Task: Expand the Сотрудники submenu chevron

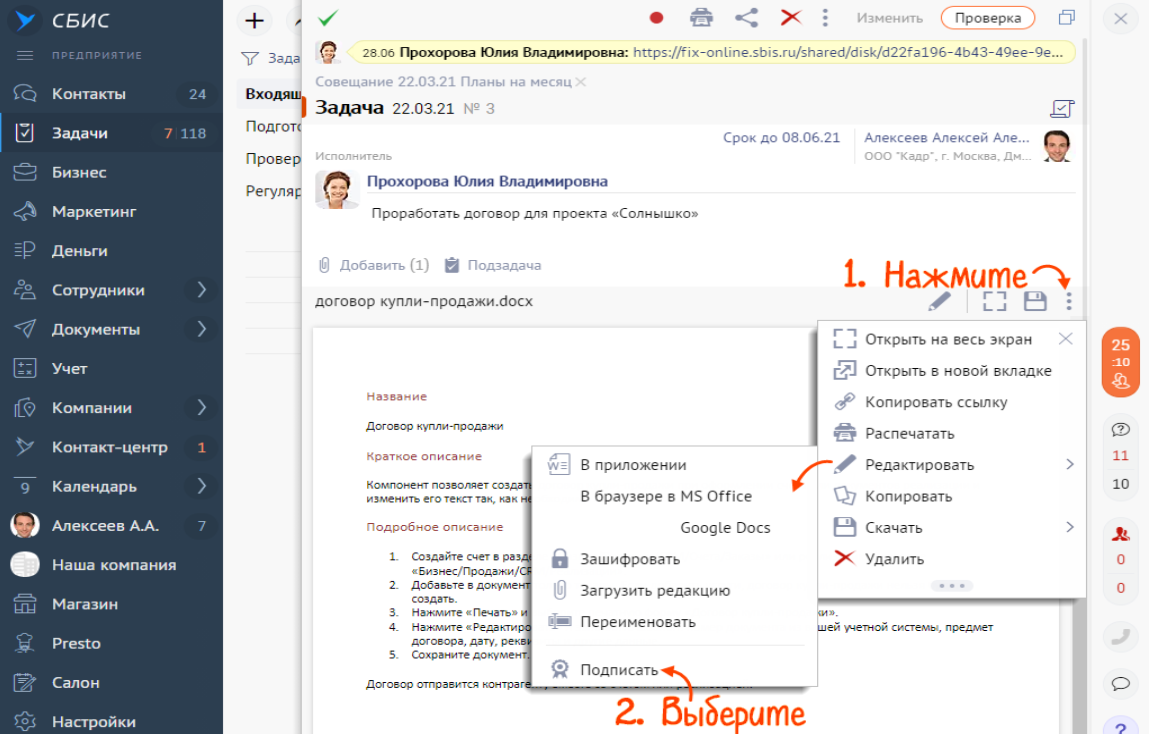Action: pyautogui.click(x=202, y=290)
